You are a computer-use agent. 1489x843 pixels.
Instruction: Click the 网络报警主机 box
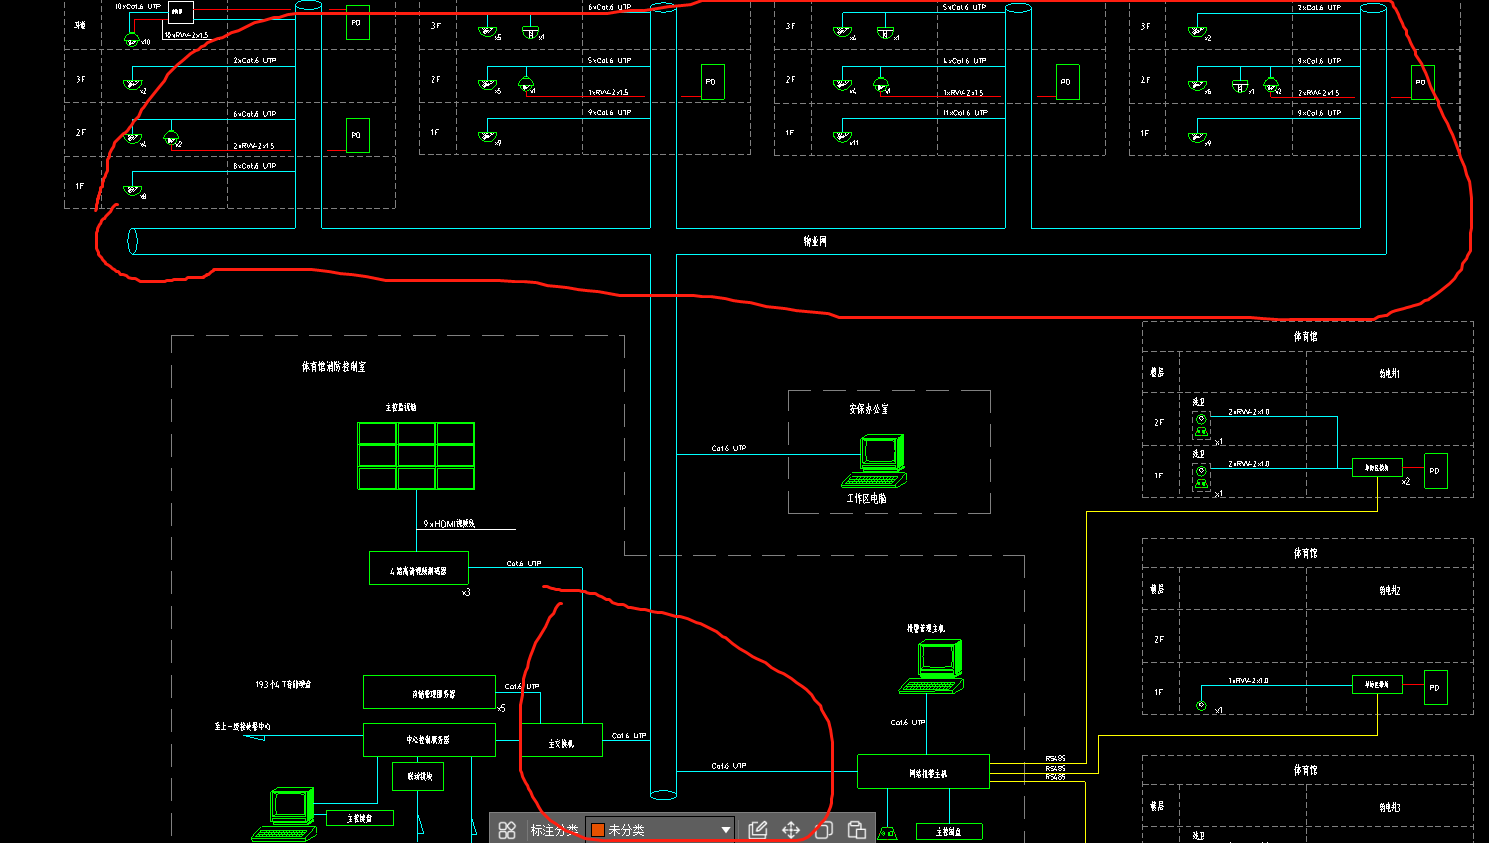coord(923,772)
